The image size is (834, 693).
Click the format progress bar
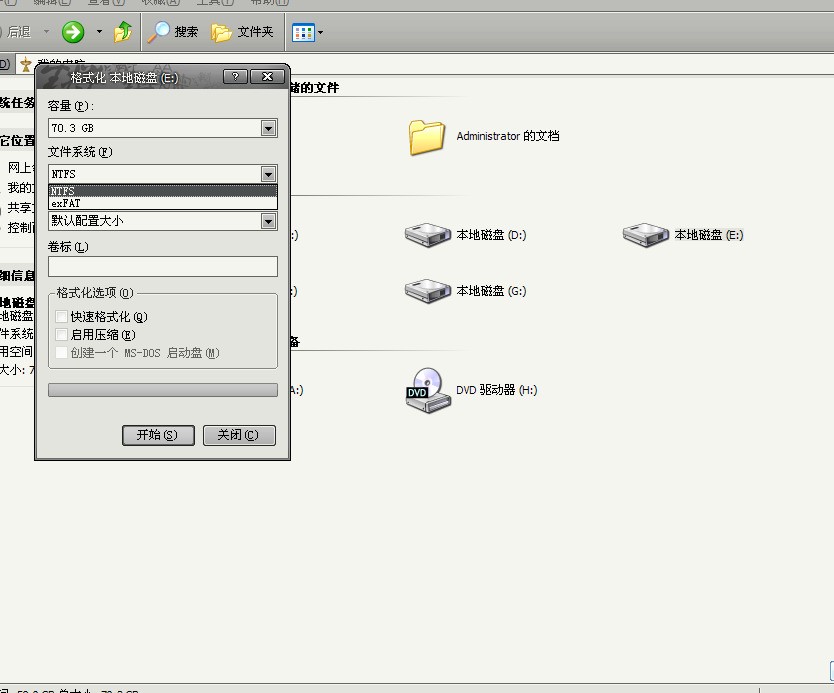tap(163, 390)
